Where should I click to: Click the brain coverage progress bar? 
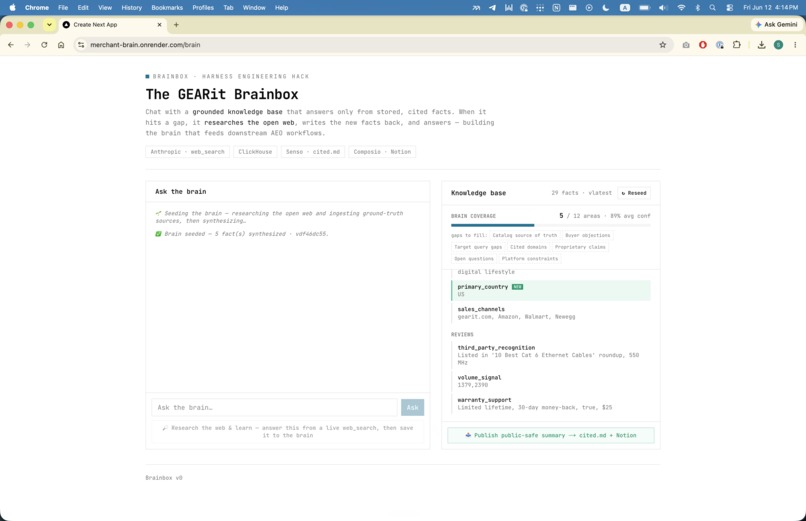[551, 225]
